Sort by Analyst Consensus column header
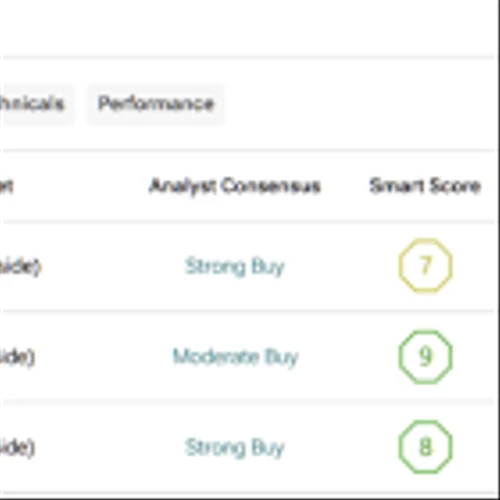Image resolution: width=500 pixels, height=500 pixels. pyautogui.click(x=235, y=186)
